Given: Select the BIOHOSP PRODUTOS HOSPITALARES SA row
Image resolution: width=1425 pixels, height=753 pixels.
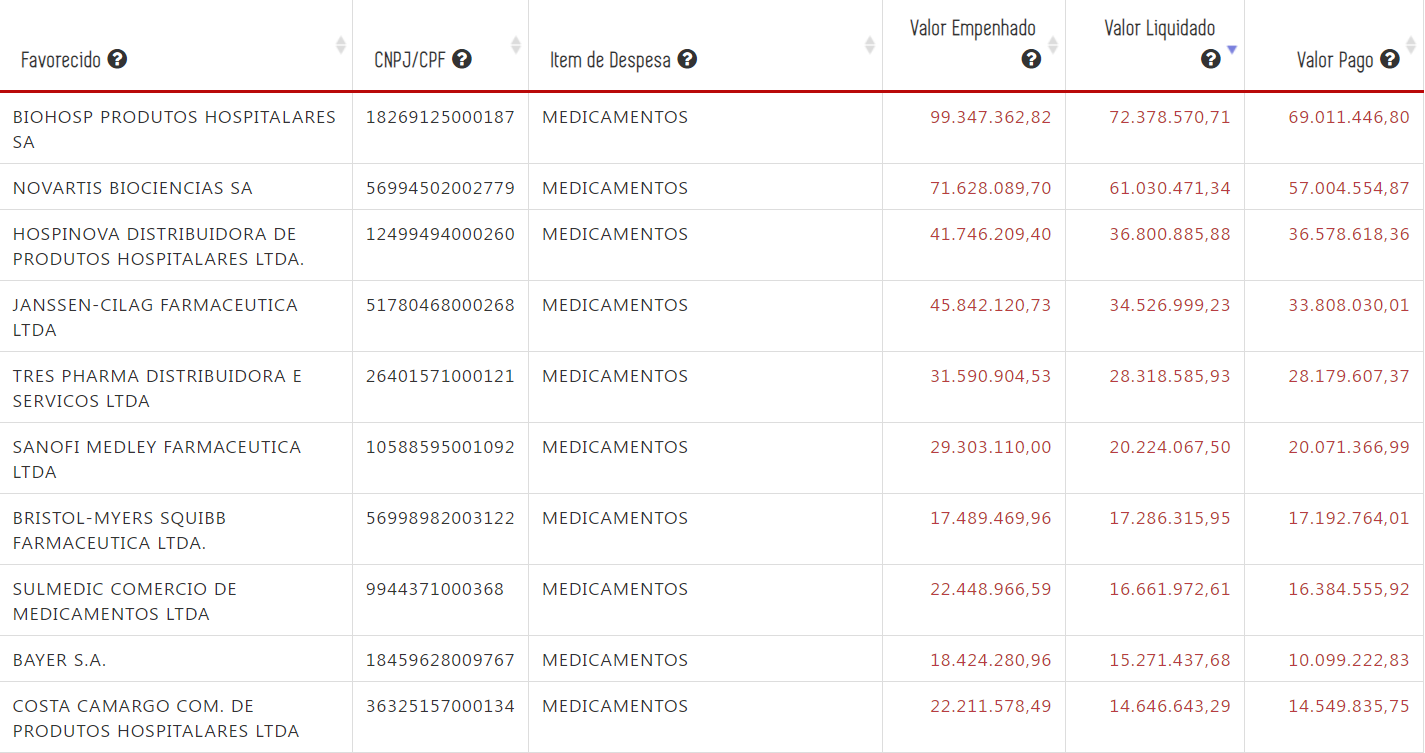Looking at the screenshot, I should (x=174, y=129).
